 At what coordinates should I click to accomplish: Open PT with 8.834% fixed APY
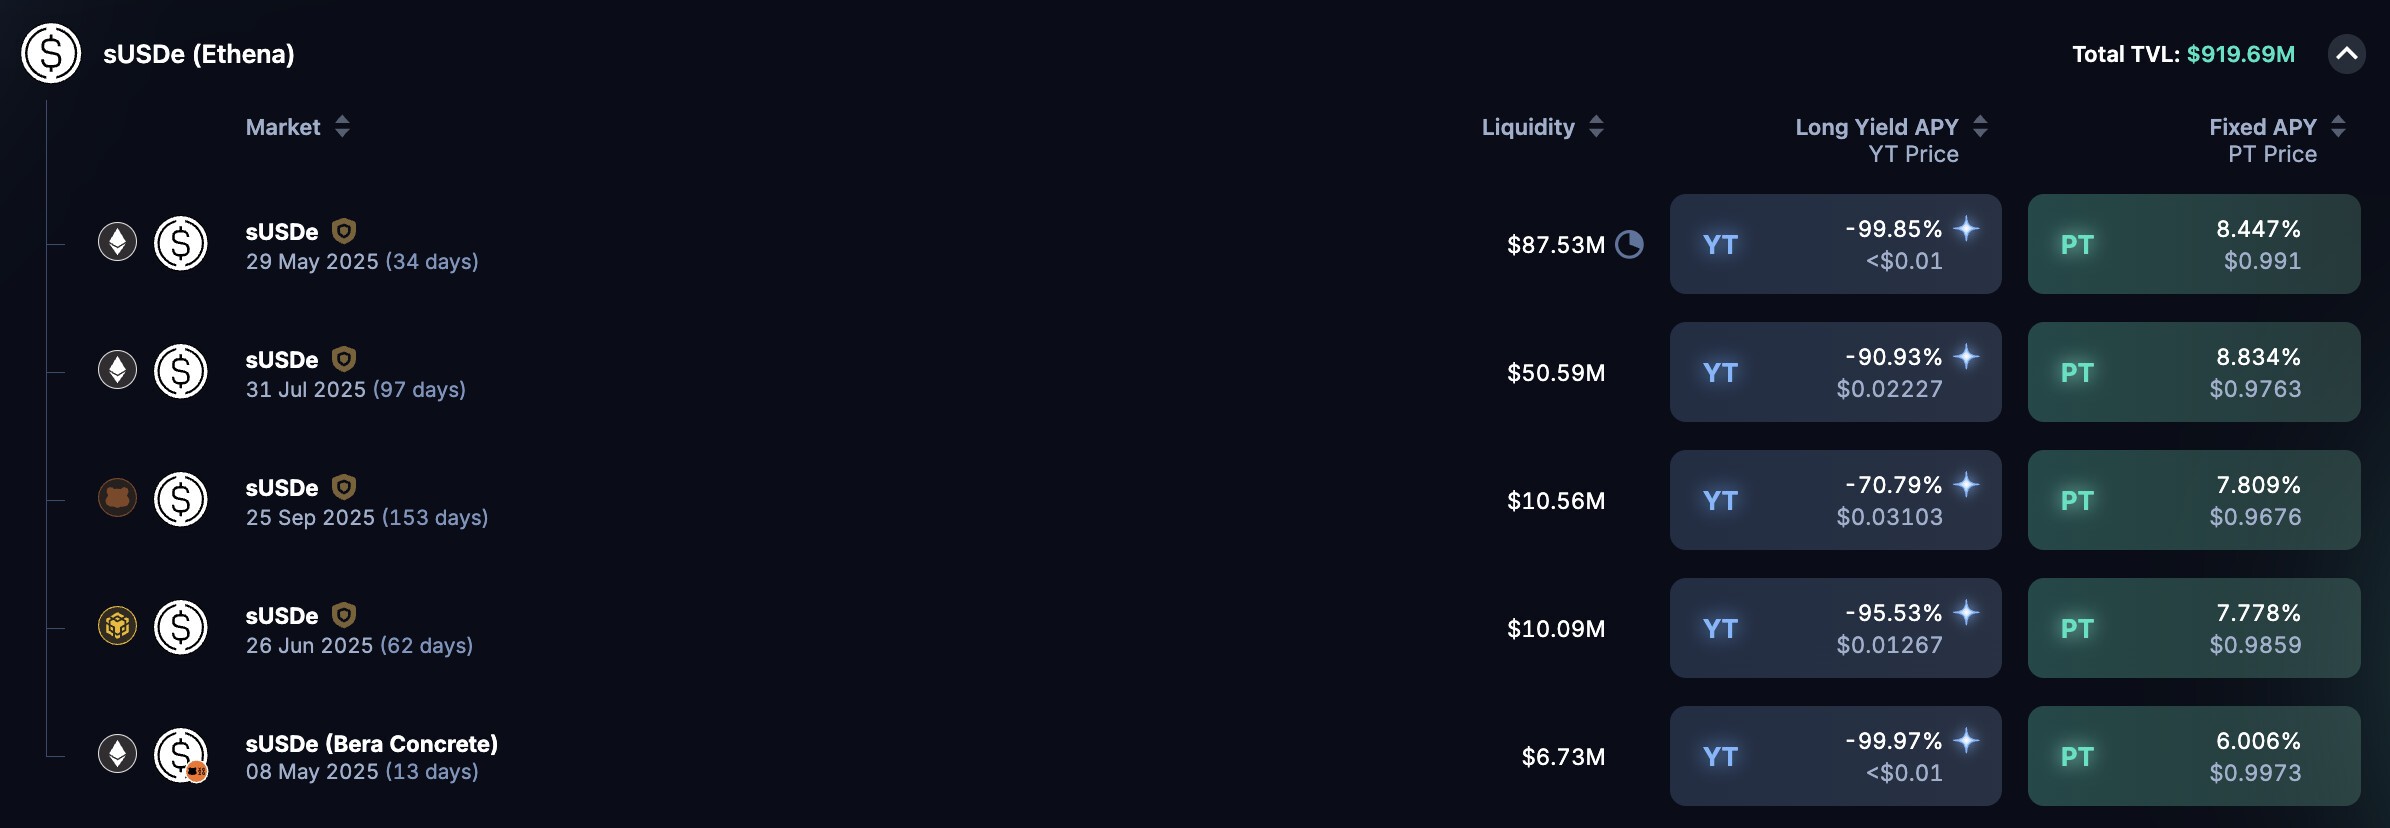coord(2193,372)
